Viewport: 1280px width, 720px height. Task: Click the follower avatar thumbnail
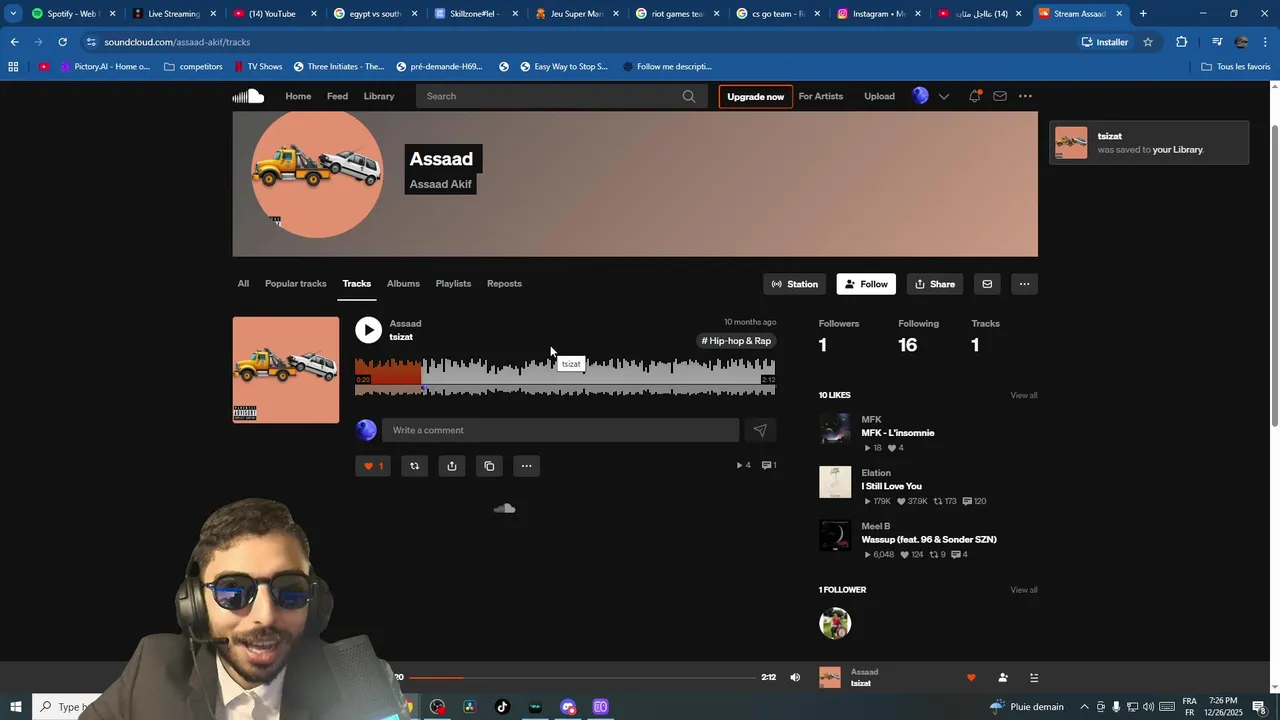click(x=835, y=623)
